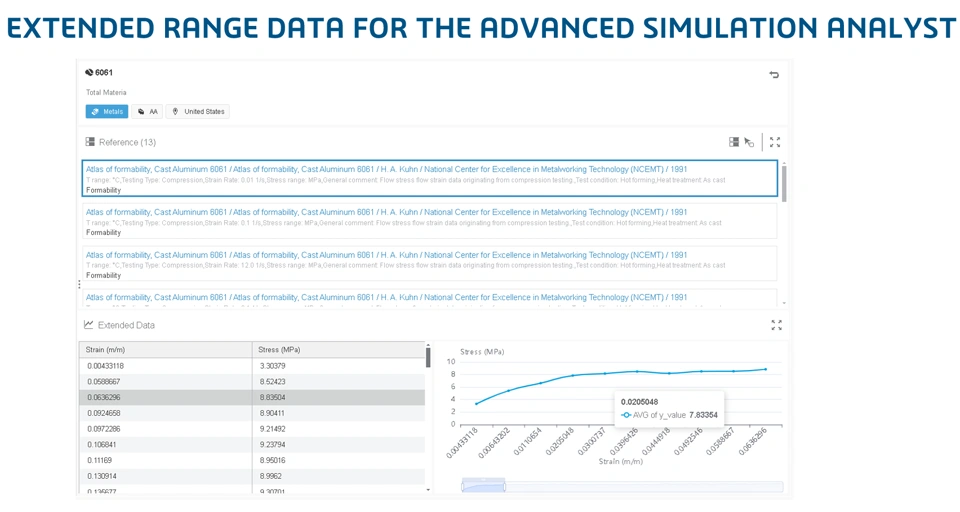The height and width of the screenshot is (512, 960).
Task: Open the reference with strain rate 12.0 1/s
Action: [430, 263]
